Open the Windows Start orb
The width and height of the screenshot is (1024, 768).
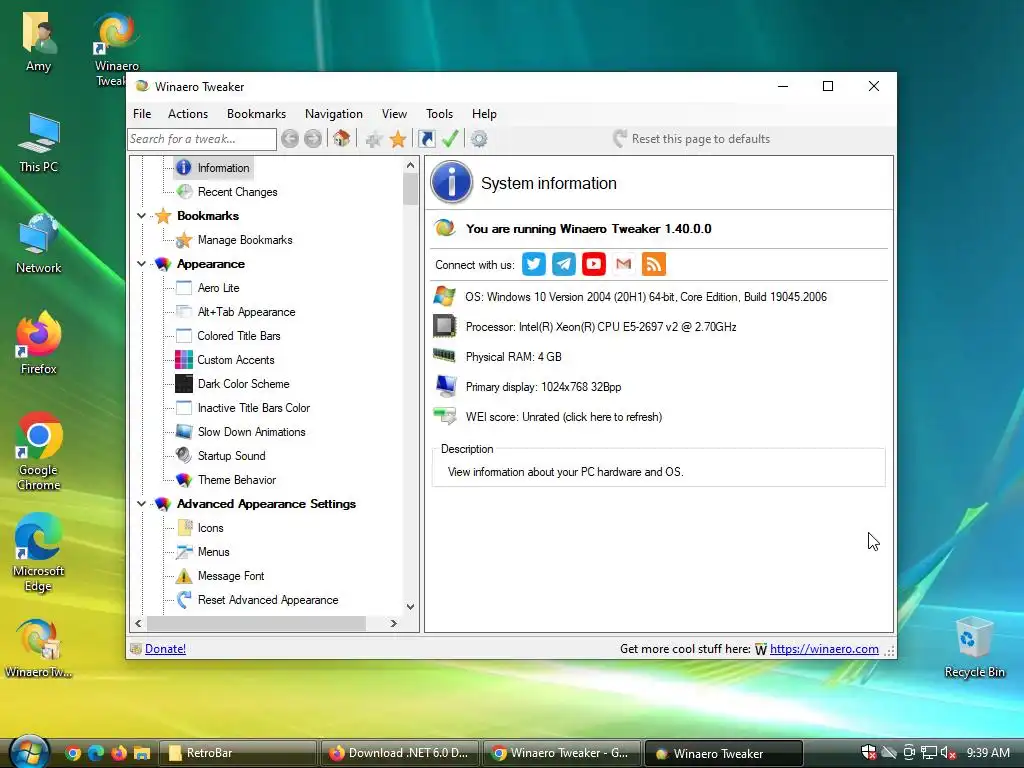click(29, 752)
